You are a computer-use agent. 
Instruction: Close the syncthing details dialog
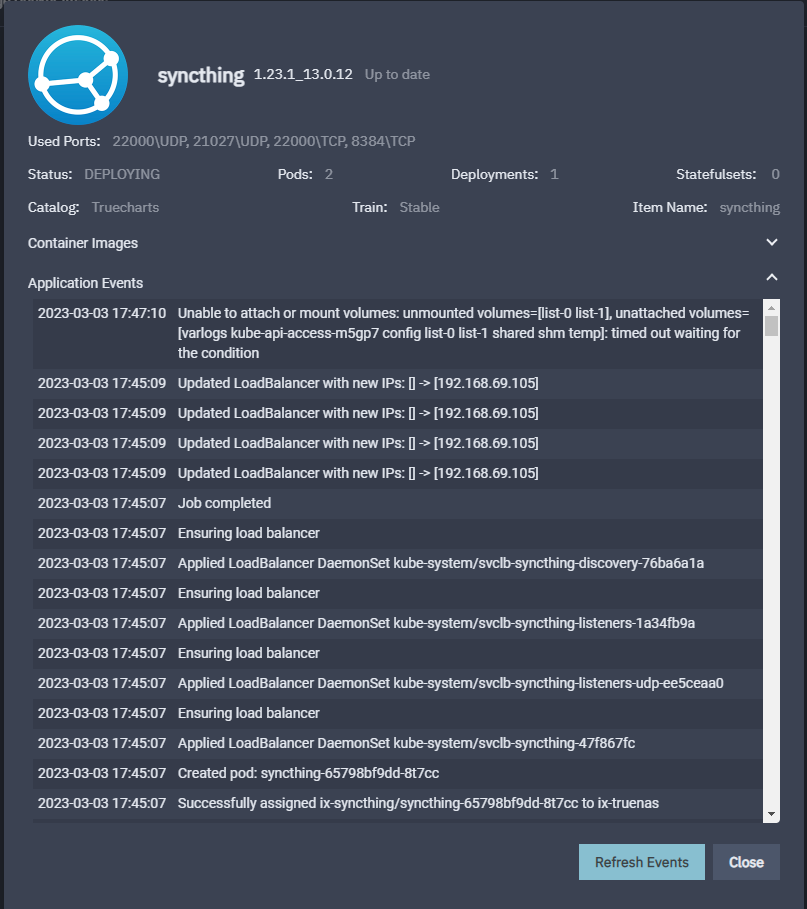[x=746, y=862]
